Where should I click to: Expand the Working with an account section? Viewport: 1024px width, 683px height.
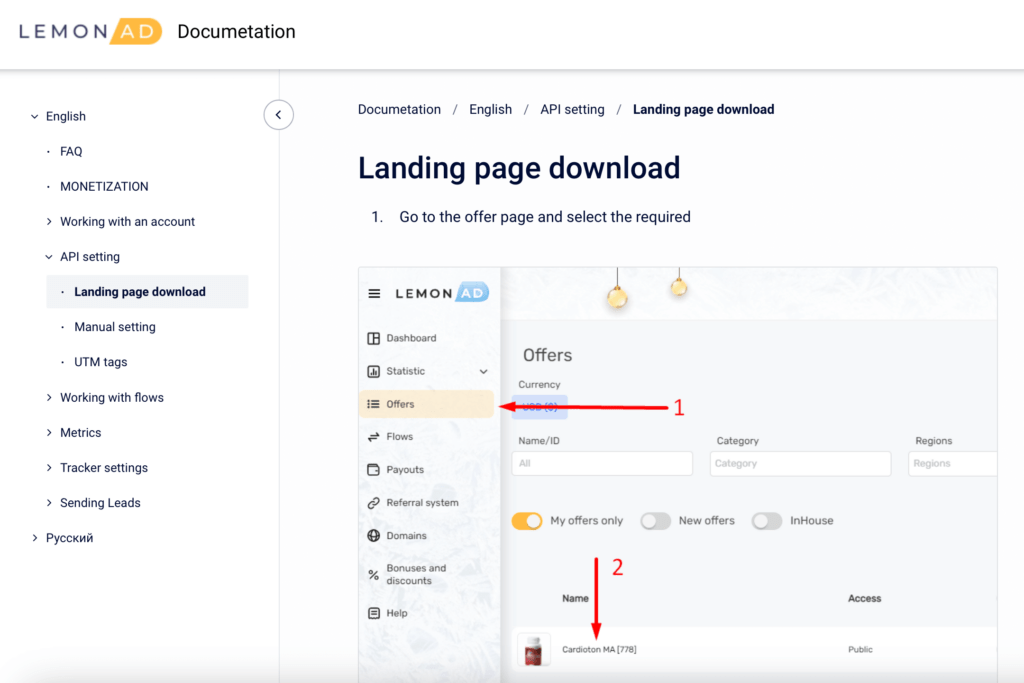(127, 222)
